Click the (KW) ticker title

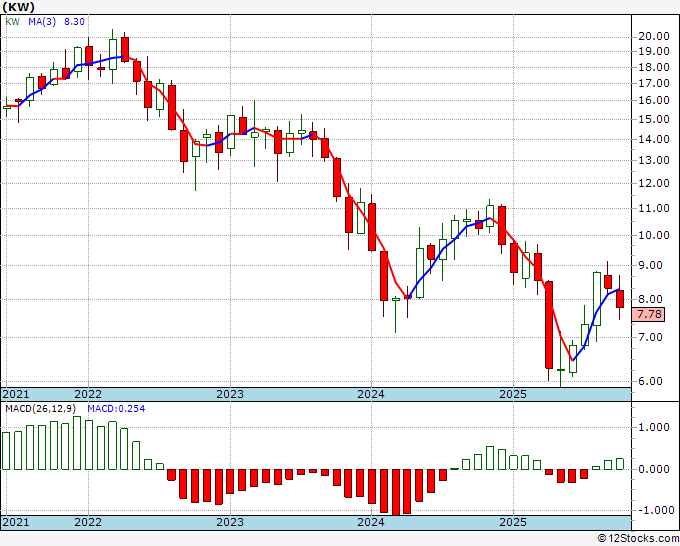(21, 8)
